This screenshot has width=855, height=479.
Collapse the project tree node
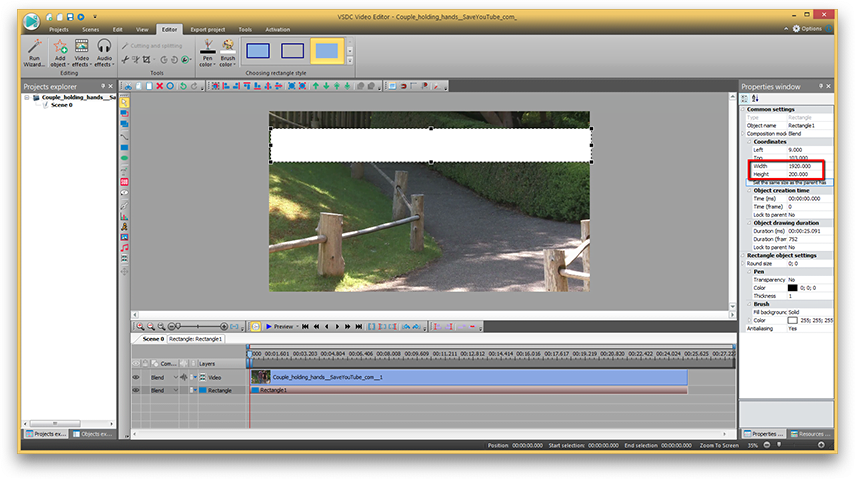point(26,97)
